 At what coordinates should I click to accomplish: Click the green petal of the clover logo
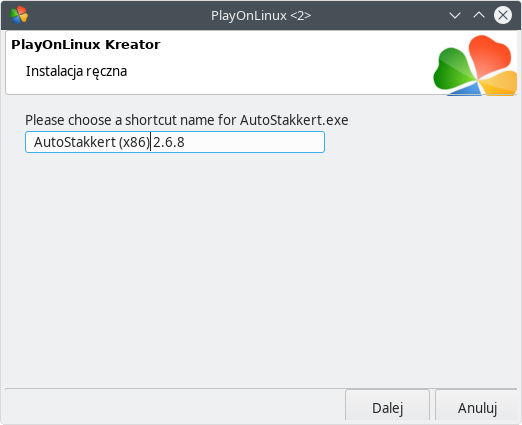pyautogui.click(x=454, y=71)
